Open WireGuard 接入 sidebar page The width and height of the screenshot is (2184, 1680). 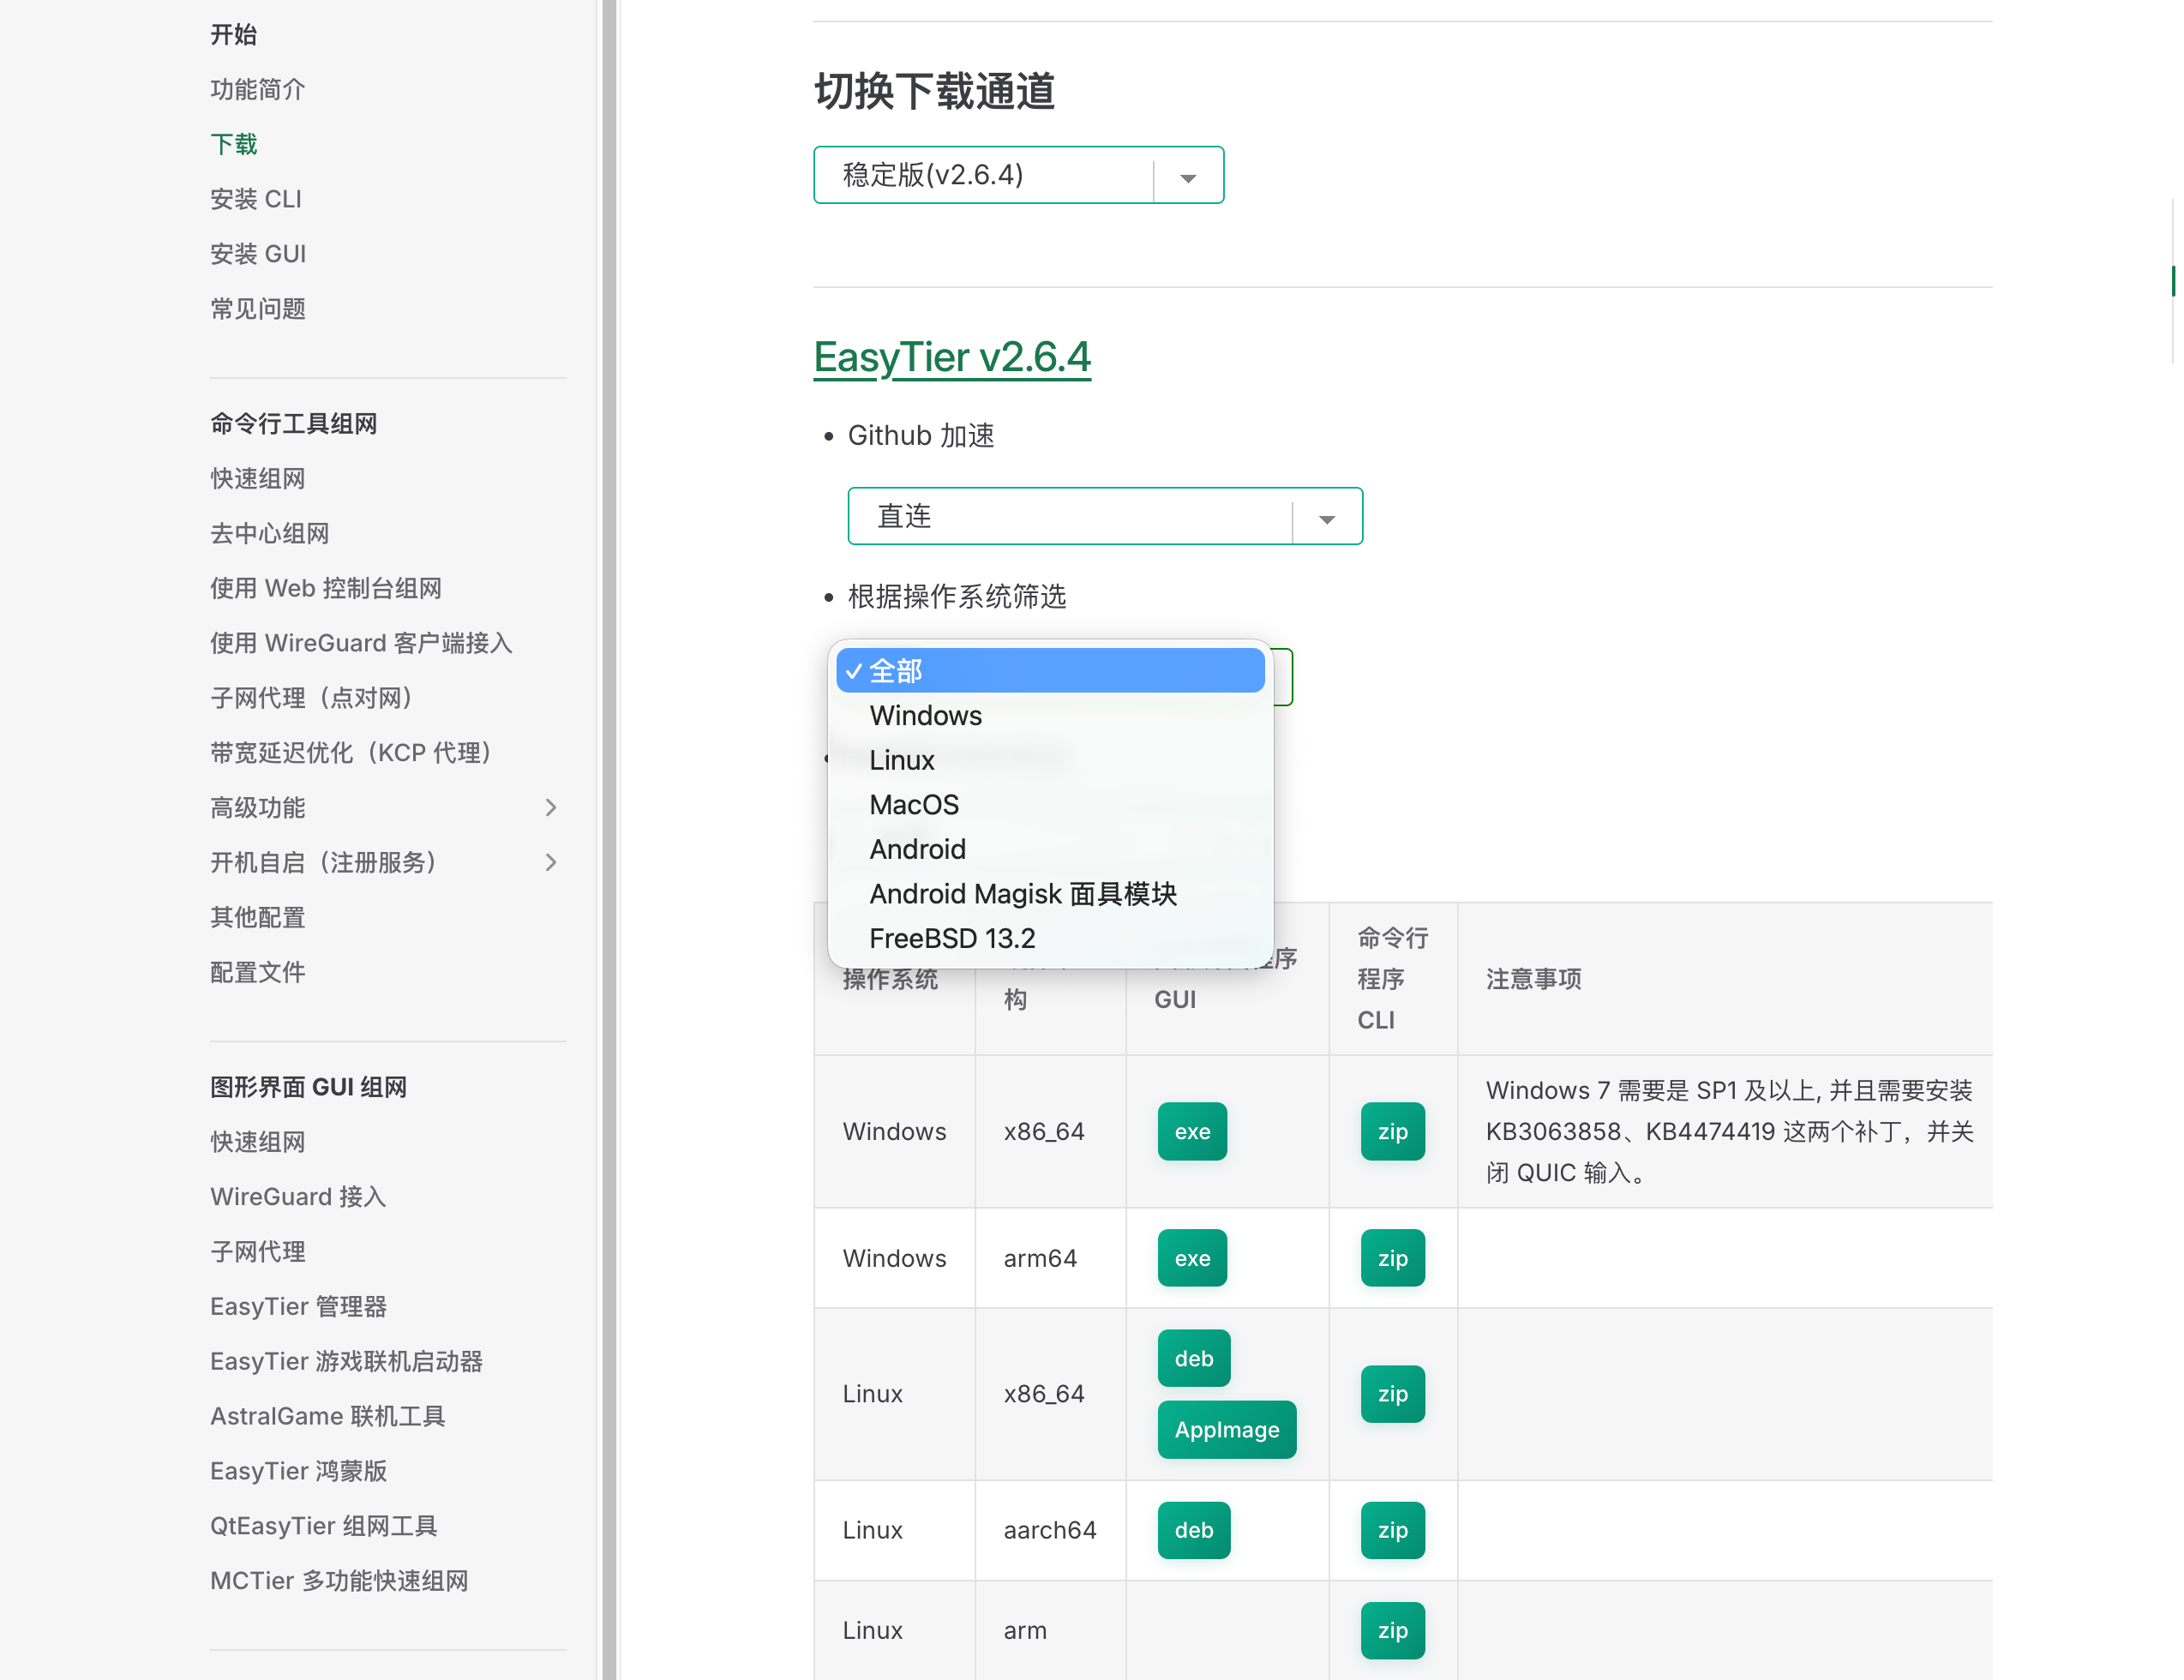pyautogui.click(x=298, y=1197)
